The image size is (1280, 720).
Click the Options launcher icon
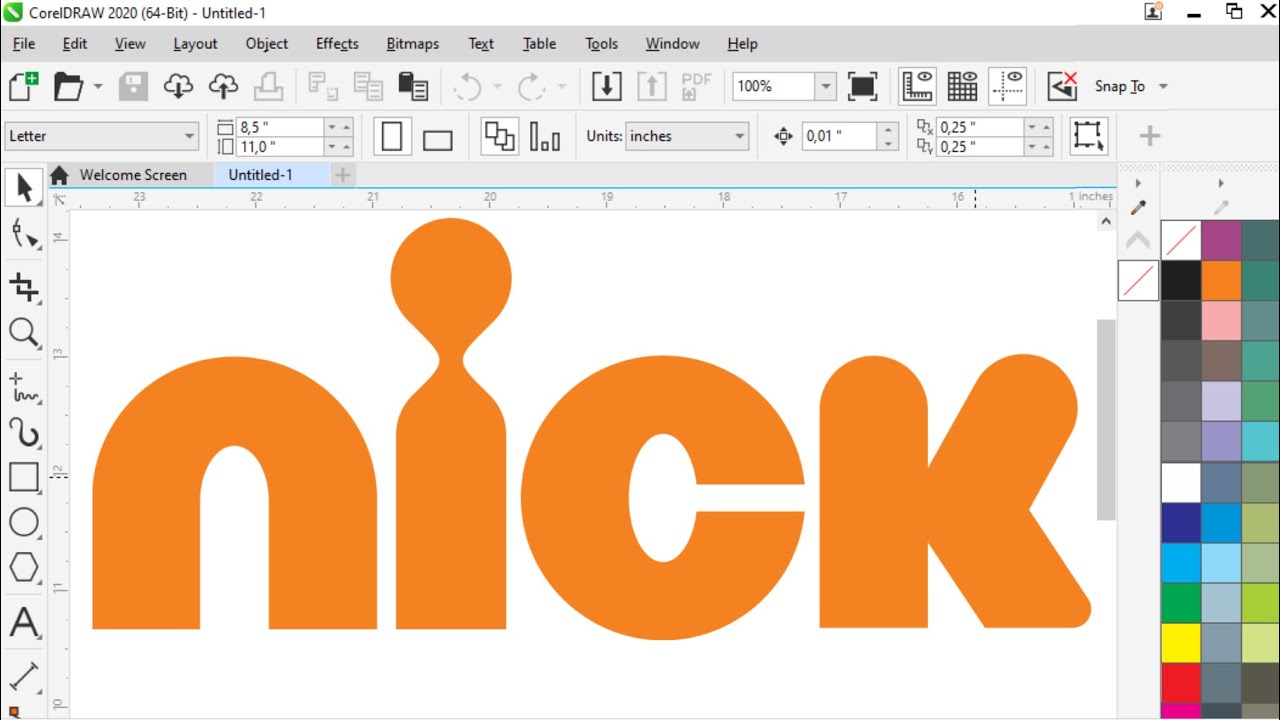point(1062,86)
